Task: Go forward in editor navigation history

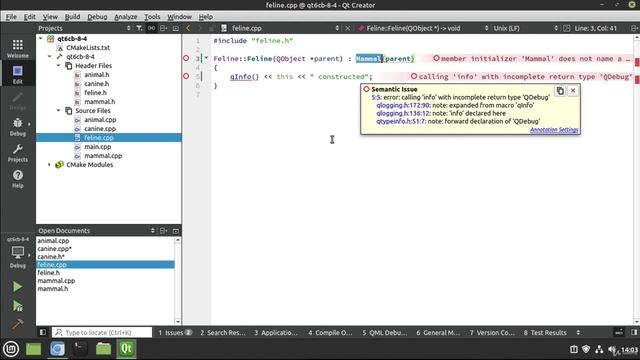Action: [200, 28]
